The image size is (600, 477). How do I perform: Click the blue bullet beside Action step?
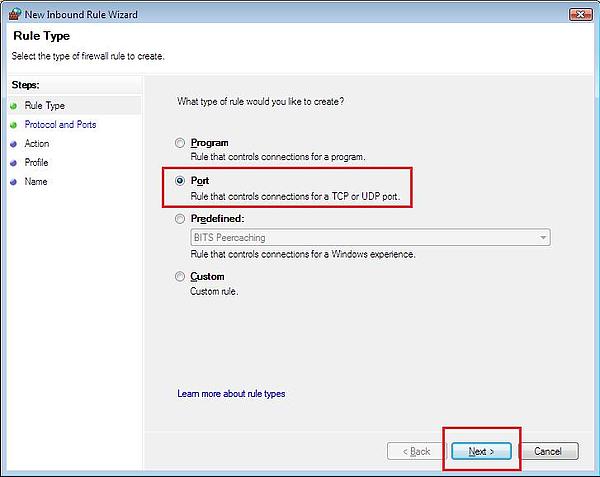tap(12, 144)
